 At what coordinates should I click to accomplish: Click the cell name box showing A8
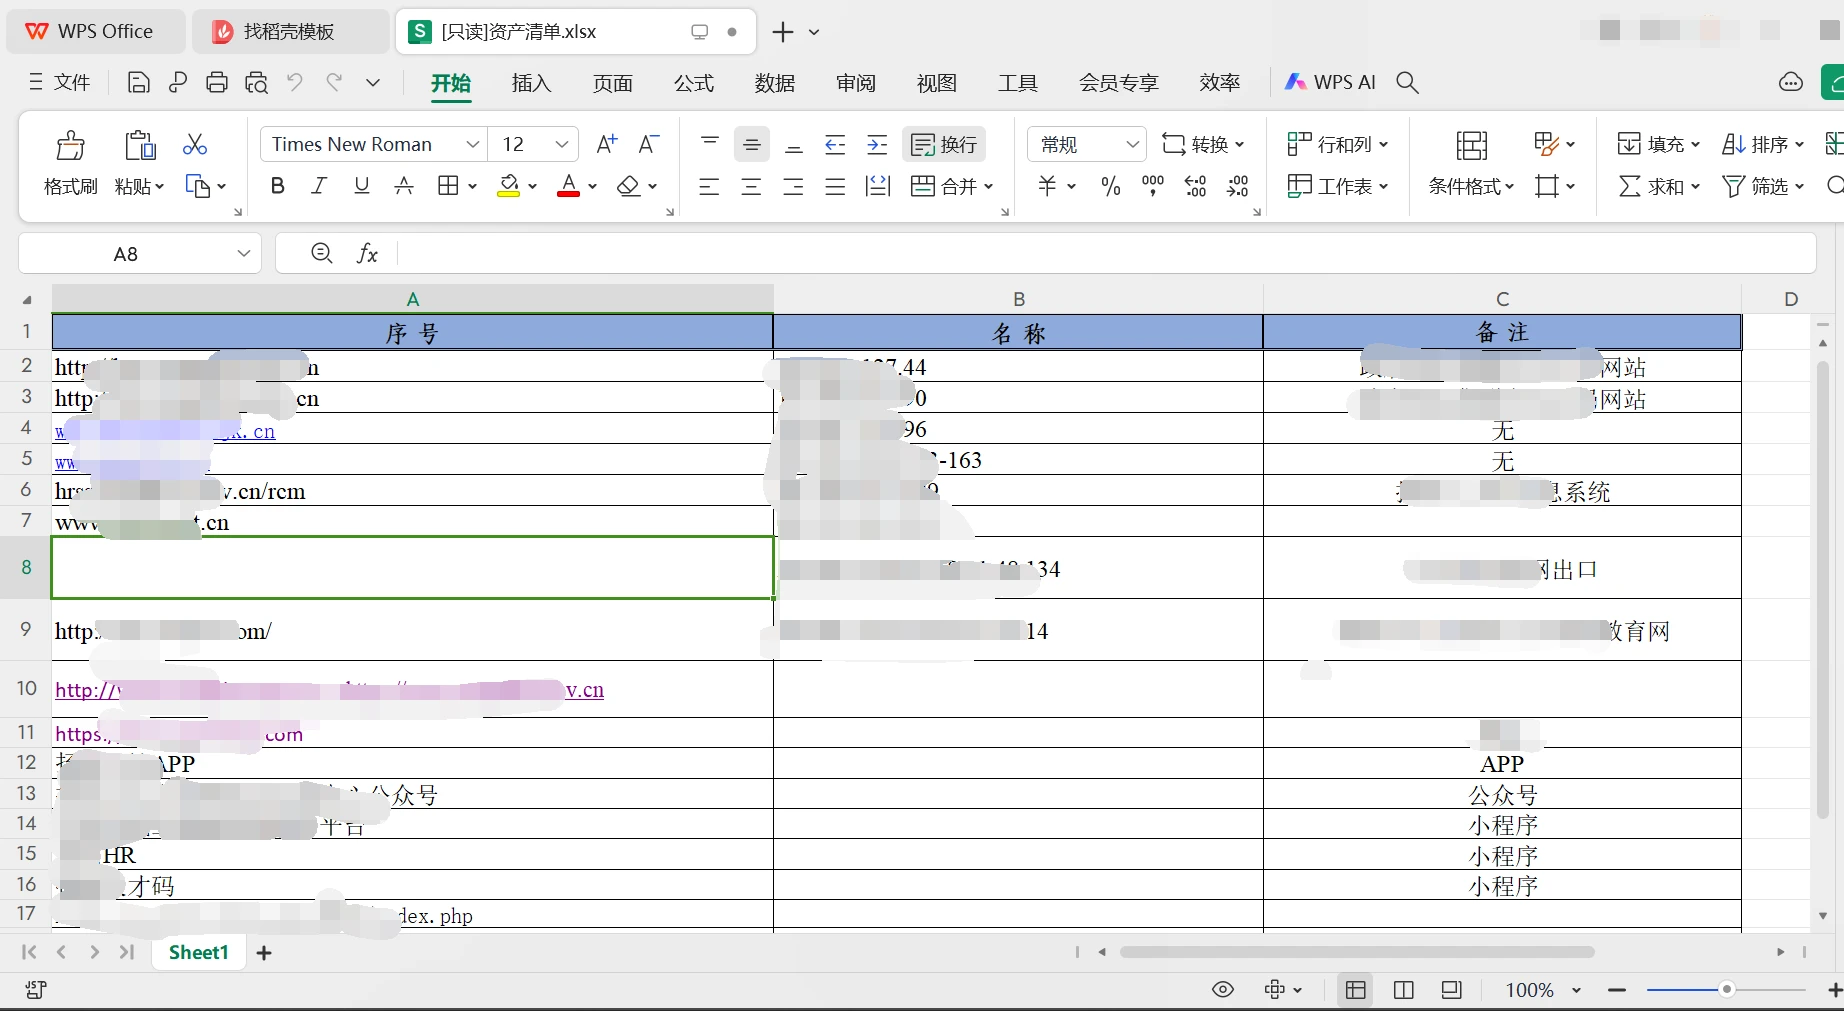tap(126, 254)
